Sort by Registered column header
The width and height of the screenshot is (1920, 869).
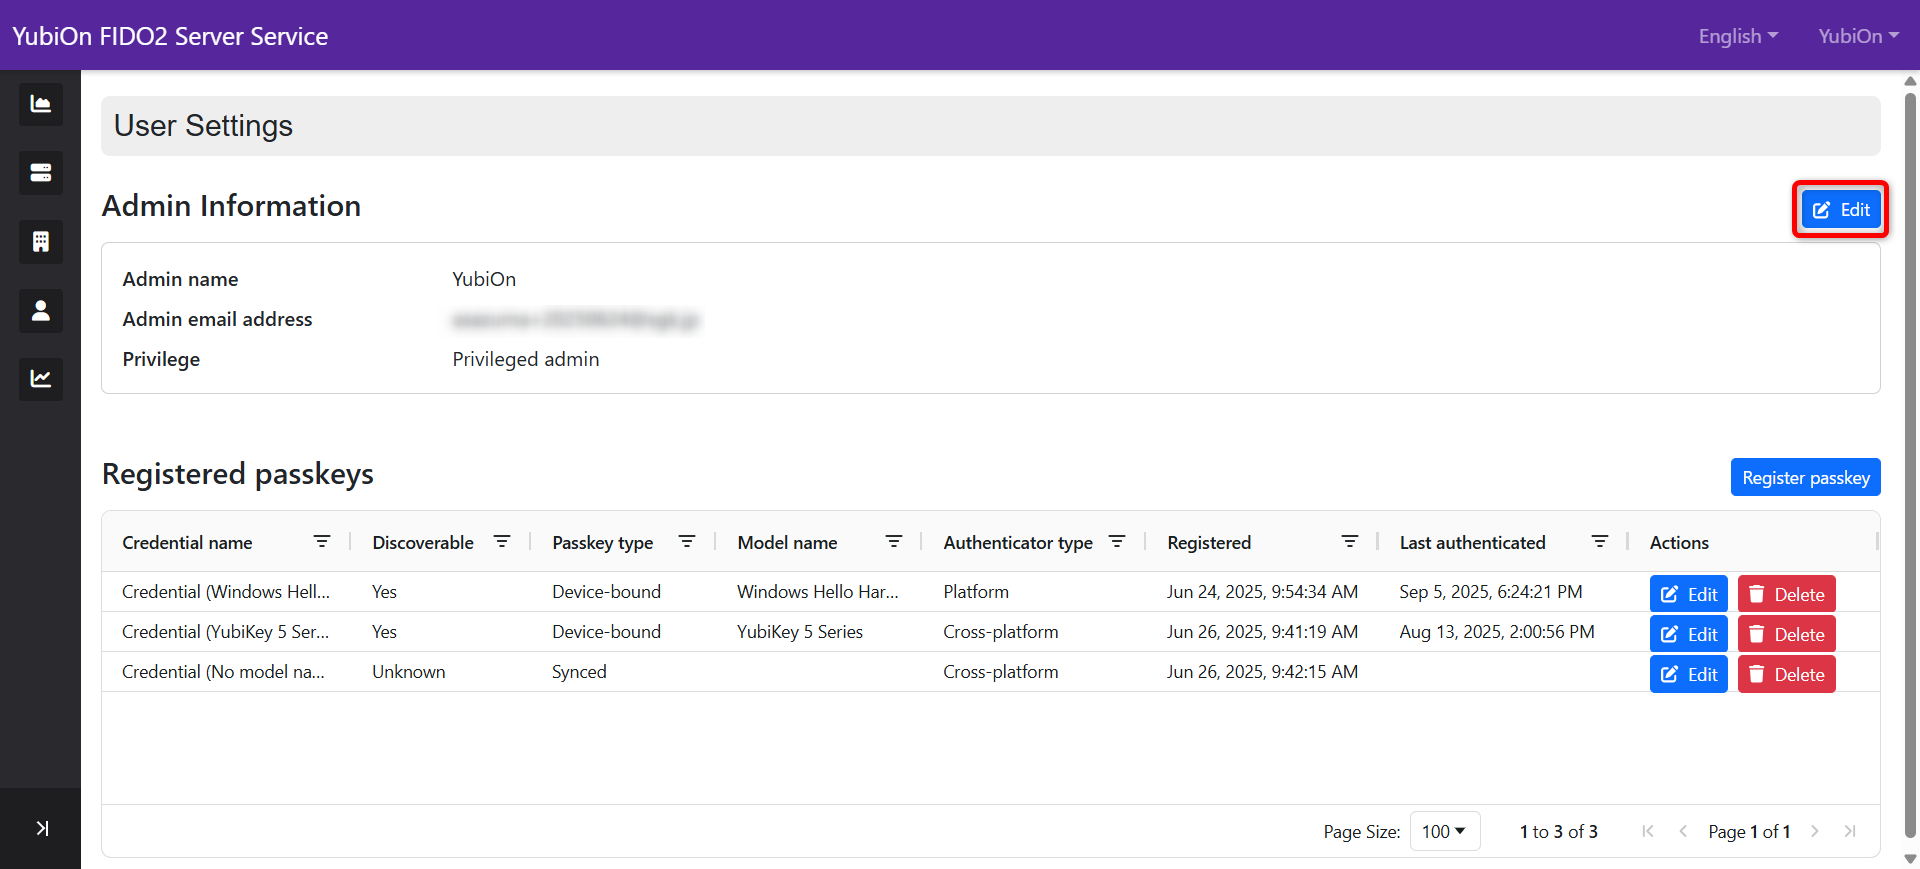[x=1209, y=542]
